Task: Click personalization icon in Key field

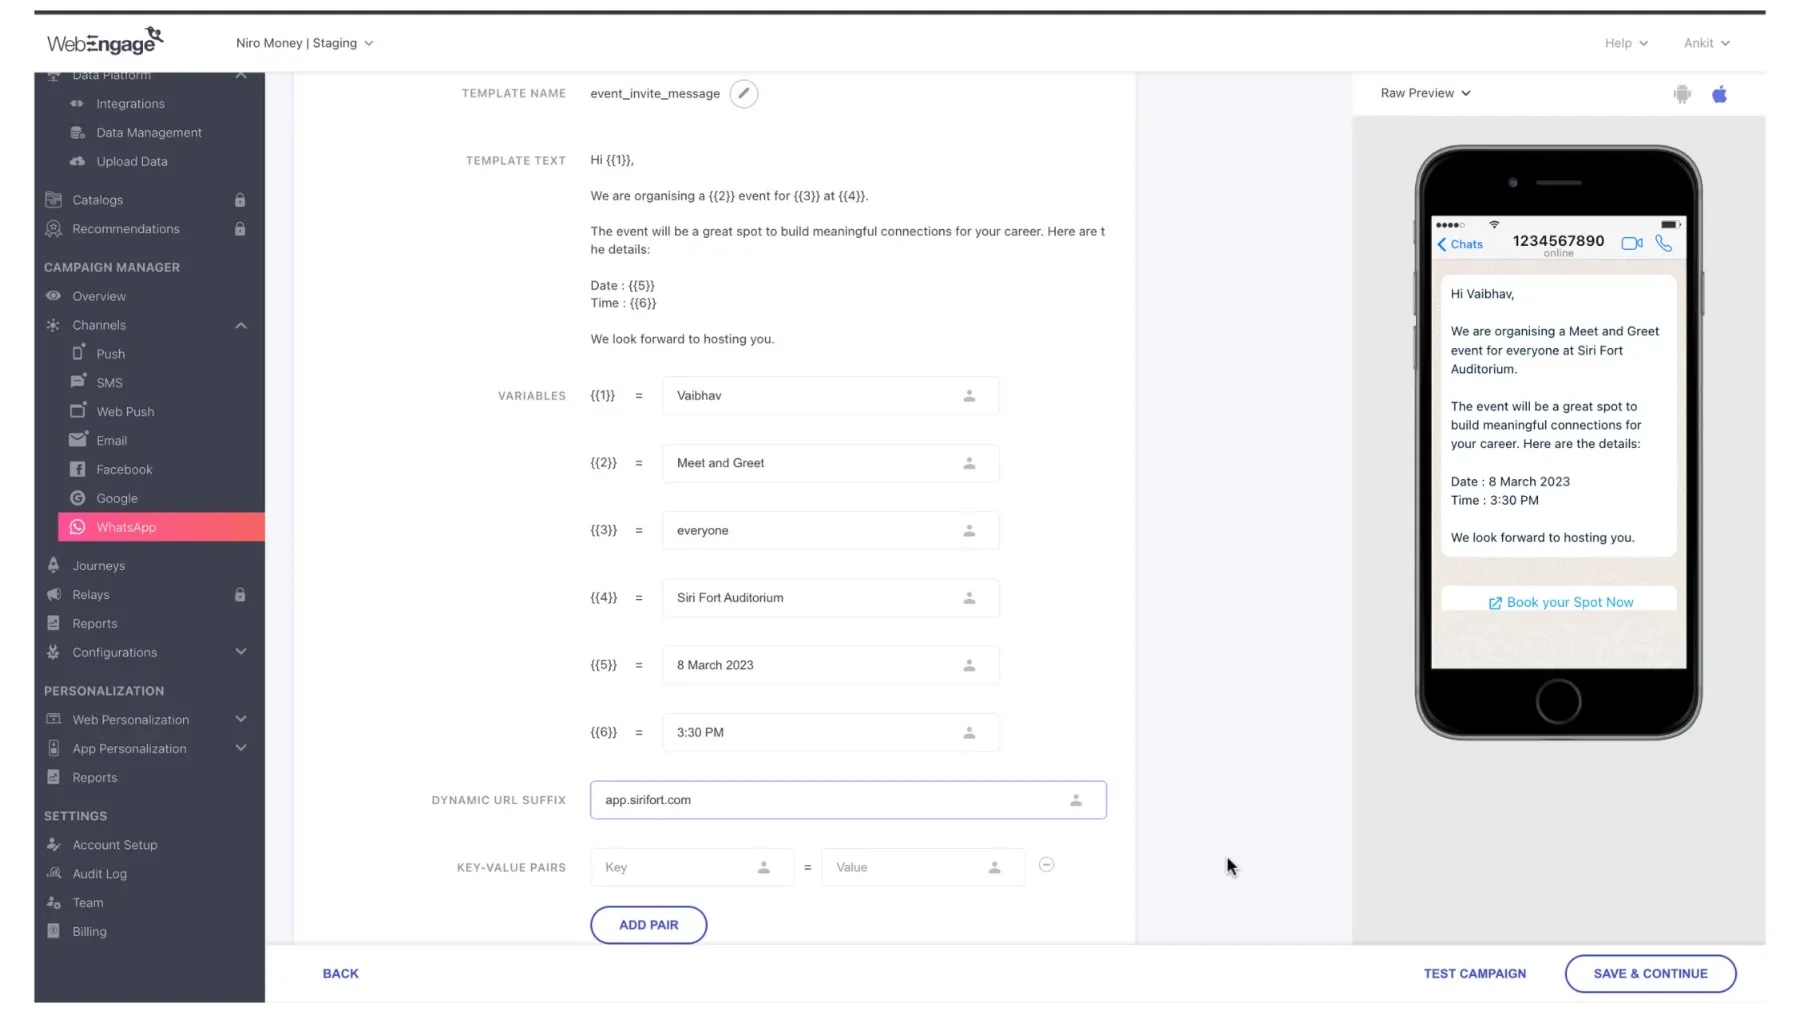Action: click(764, 868)
